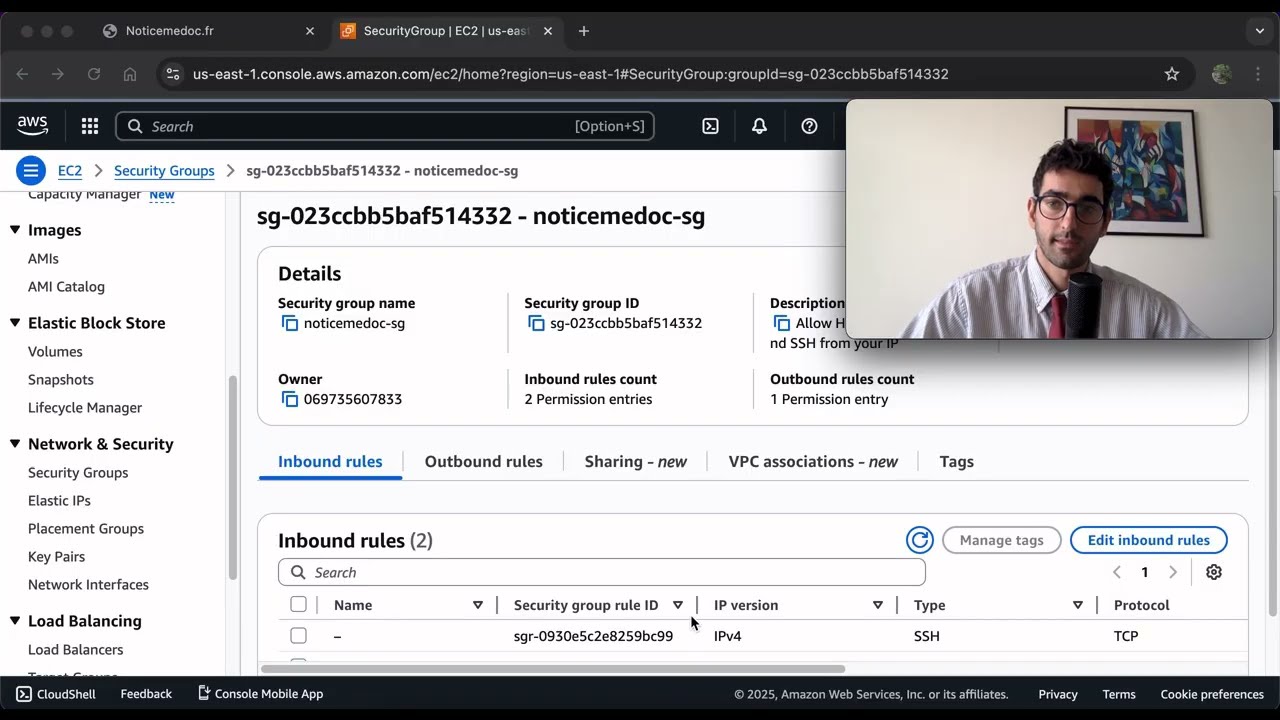The width and height of the screenshot is (1280, 720).
Task: Close the Noticemedoc.fr tab
Action: 310,31
